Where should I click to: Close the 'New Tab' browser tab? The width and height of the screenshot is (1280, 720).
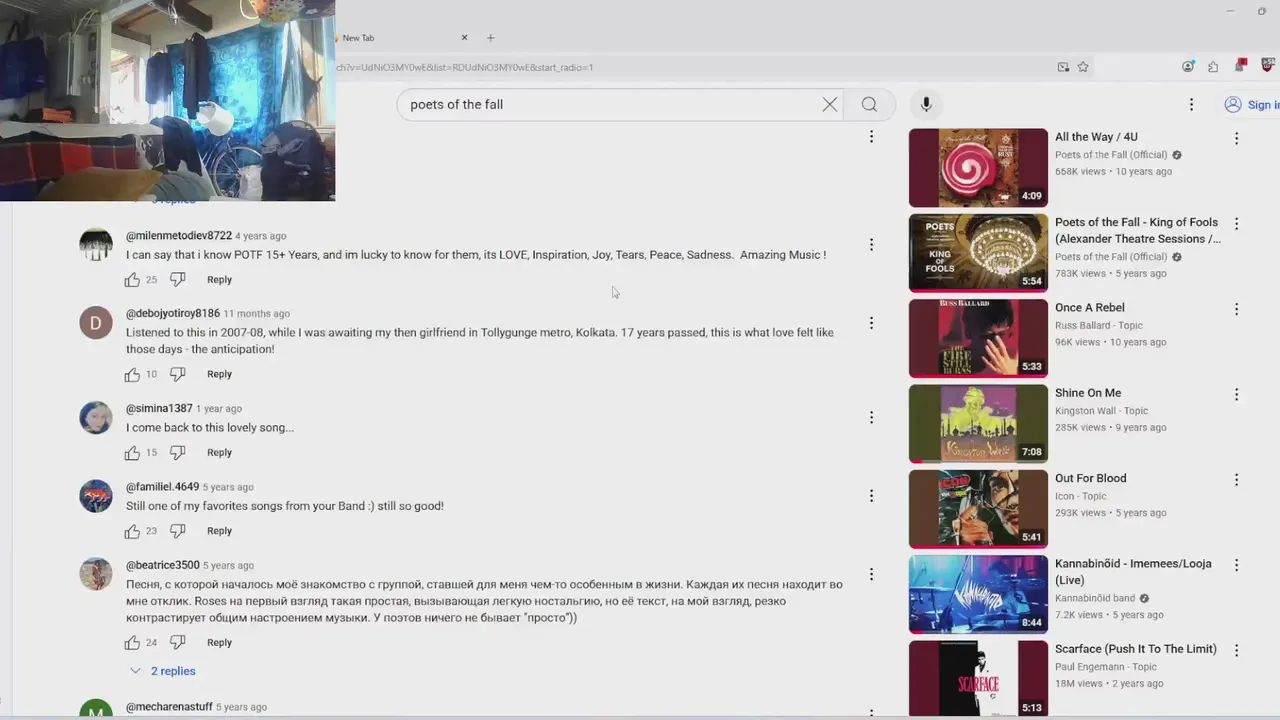464,38
